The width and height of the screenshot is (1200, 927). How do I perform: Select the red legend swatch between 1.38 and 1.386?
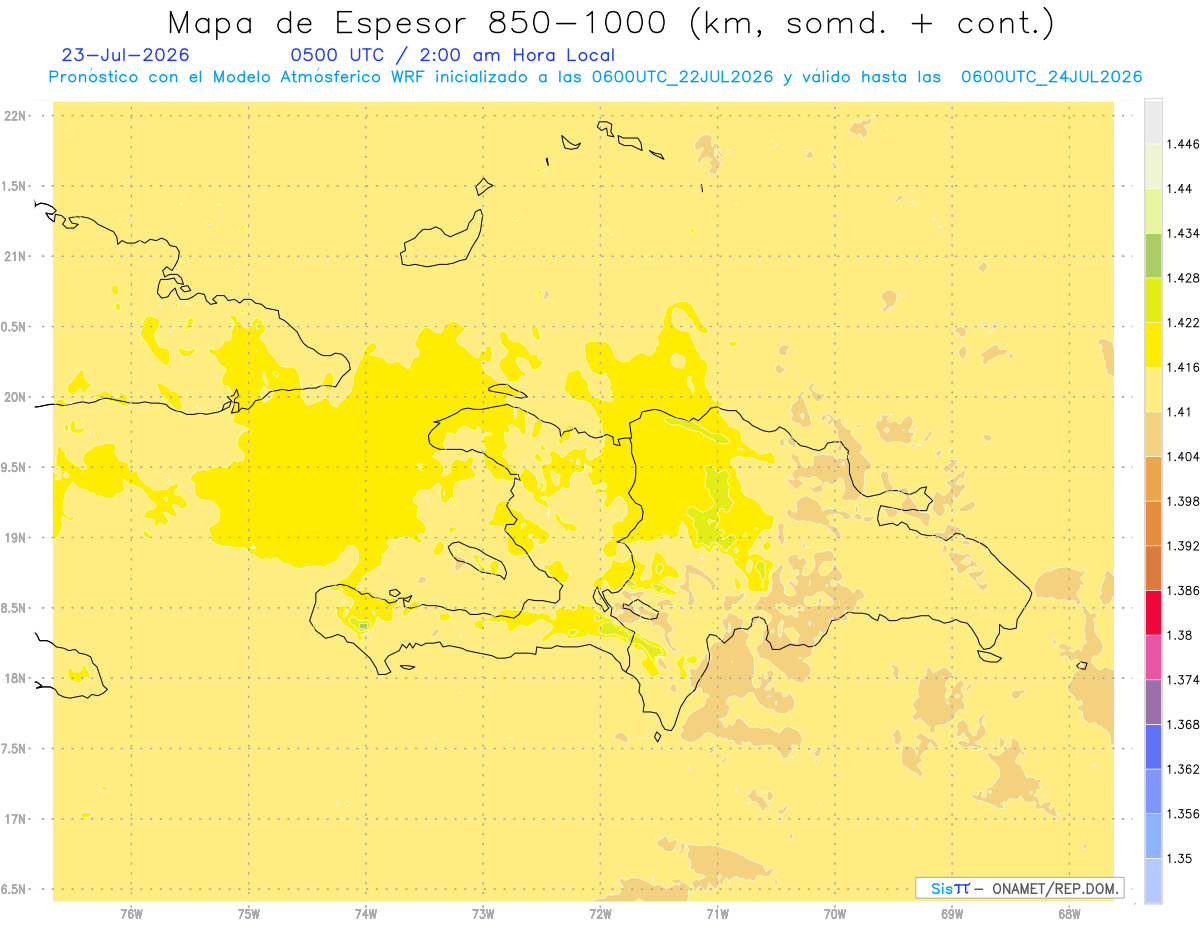click(1153, 613)
